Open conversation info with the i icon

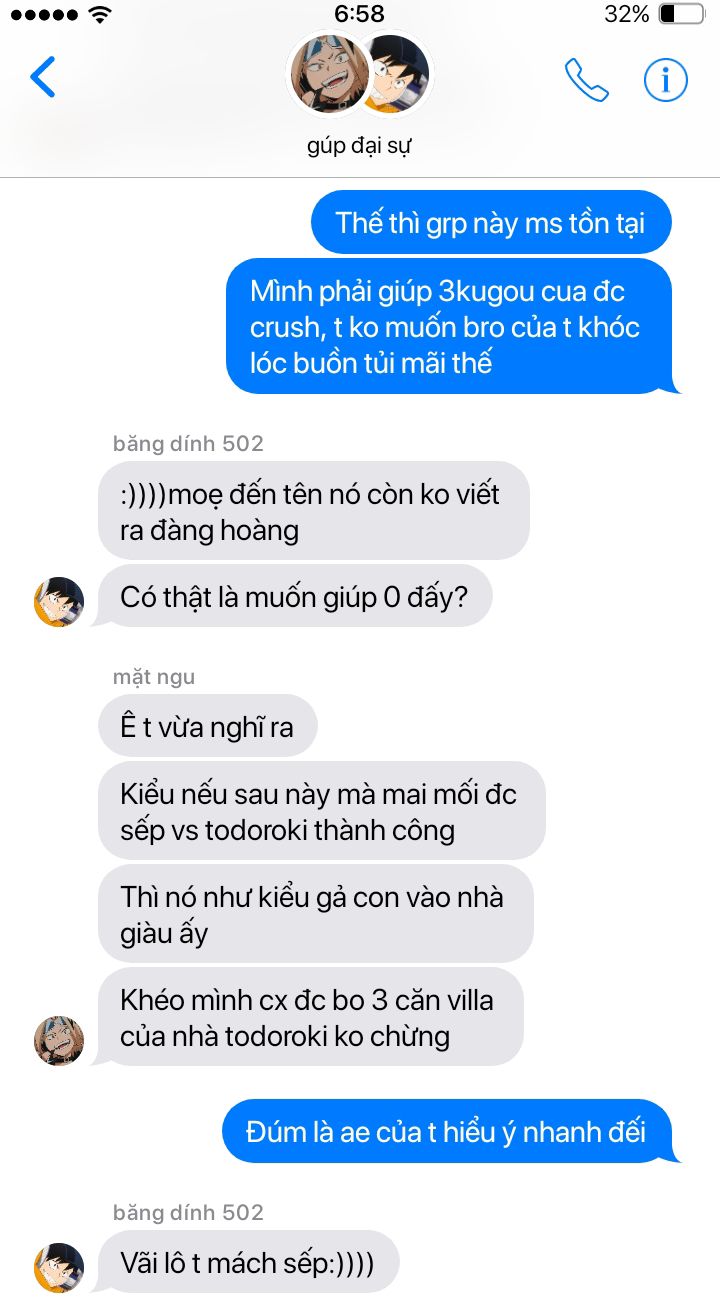665,80
